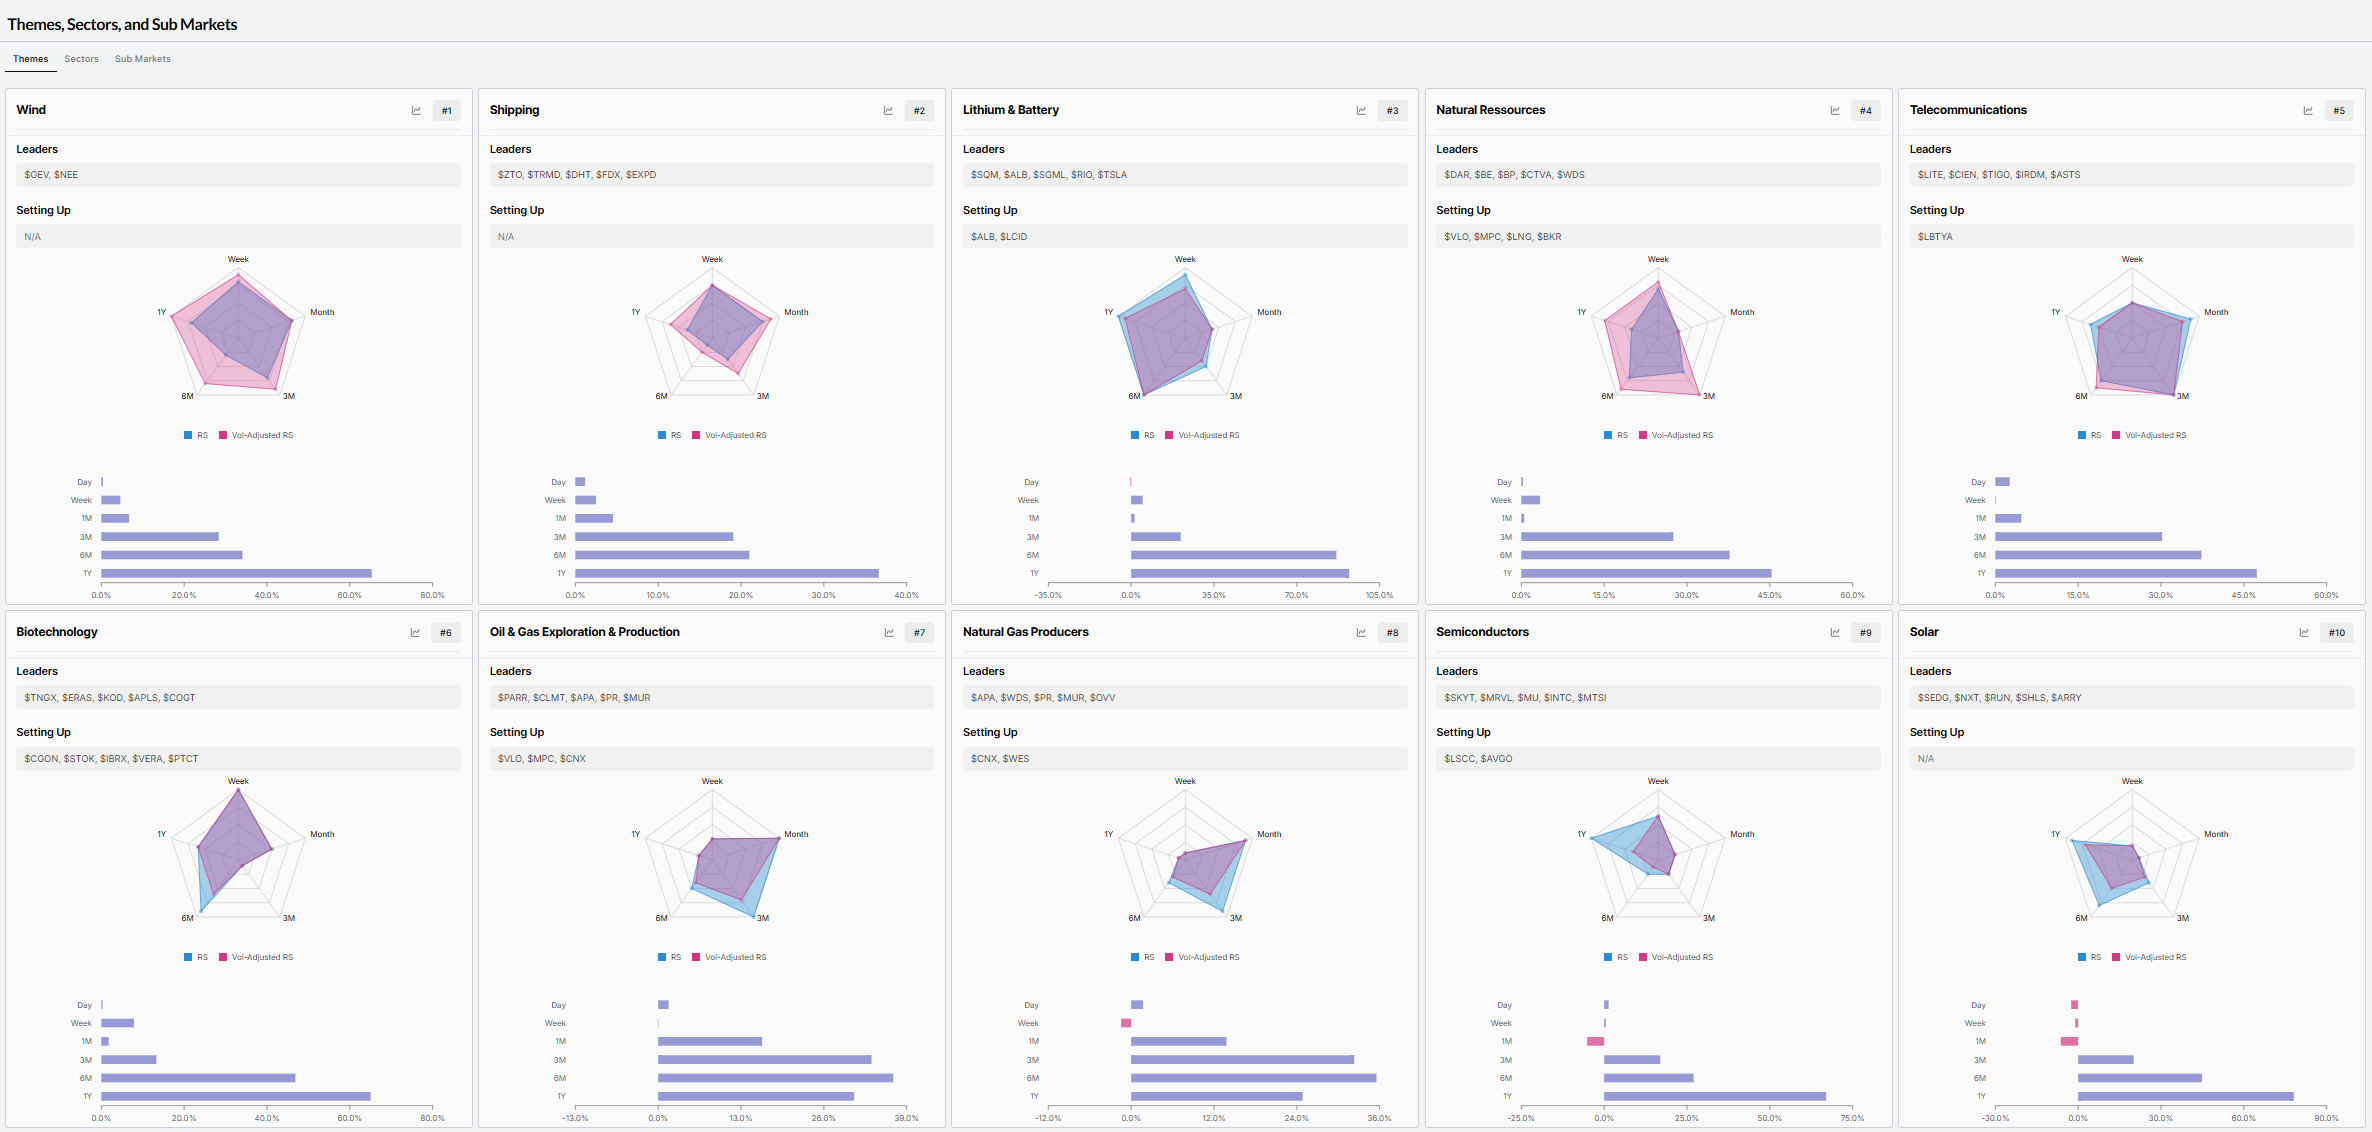Open the Semiconductors chart icon
Viewport: 2372px width, 1132px height.
1835,633
